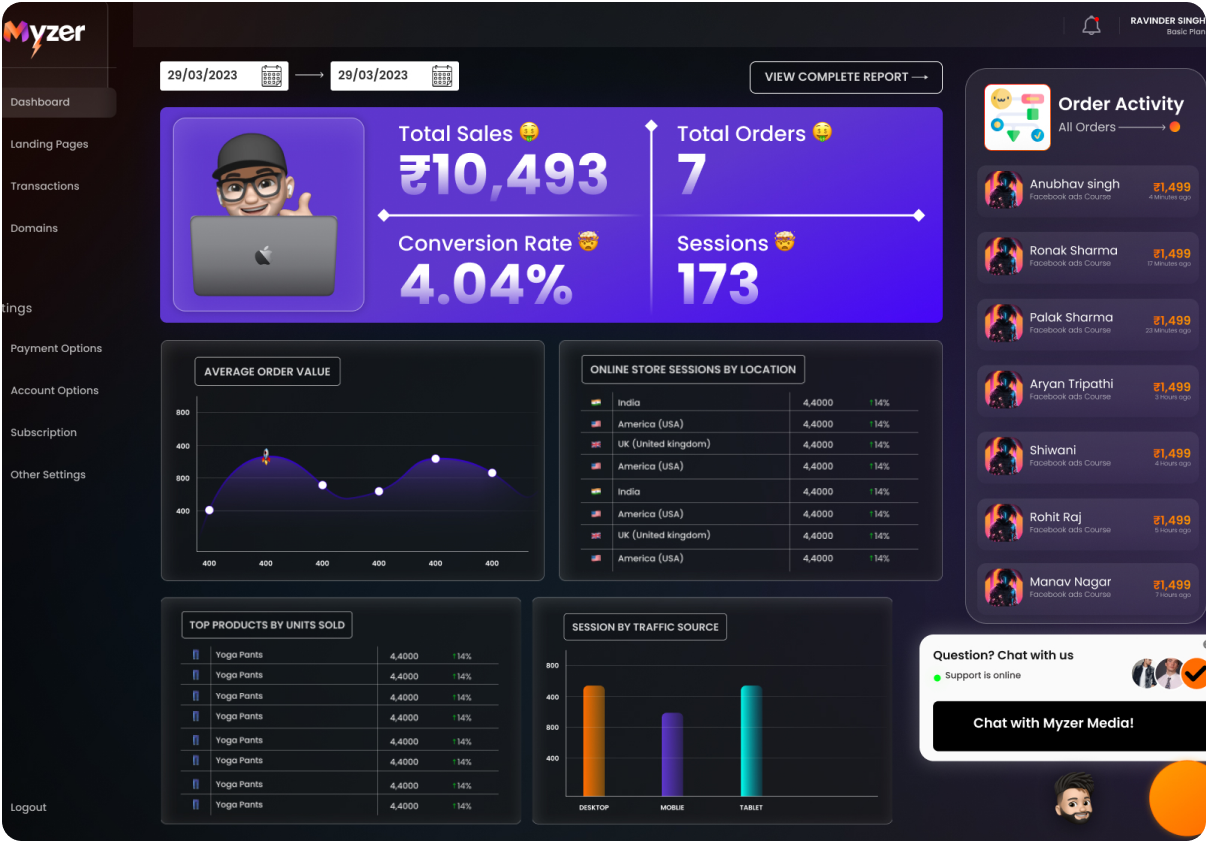Image resolution: width=1208 pixels, height=843 pixels.
Task: Click the rocket marker on the chart
Action: coord(266,456)
